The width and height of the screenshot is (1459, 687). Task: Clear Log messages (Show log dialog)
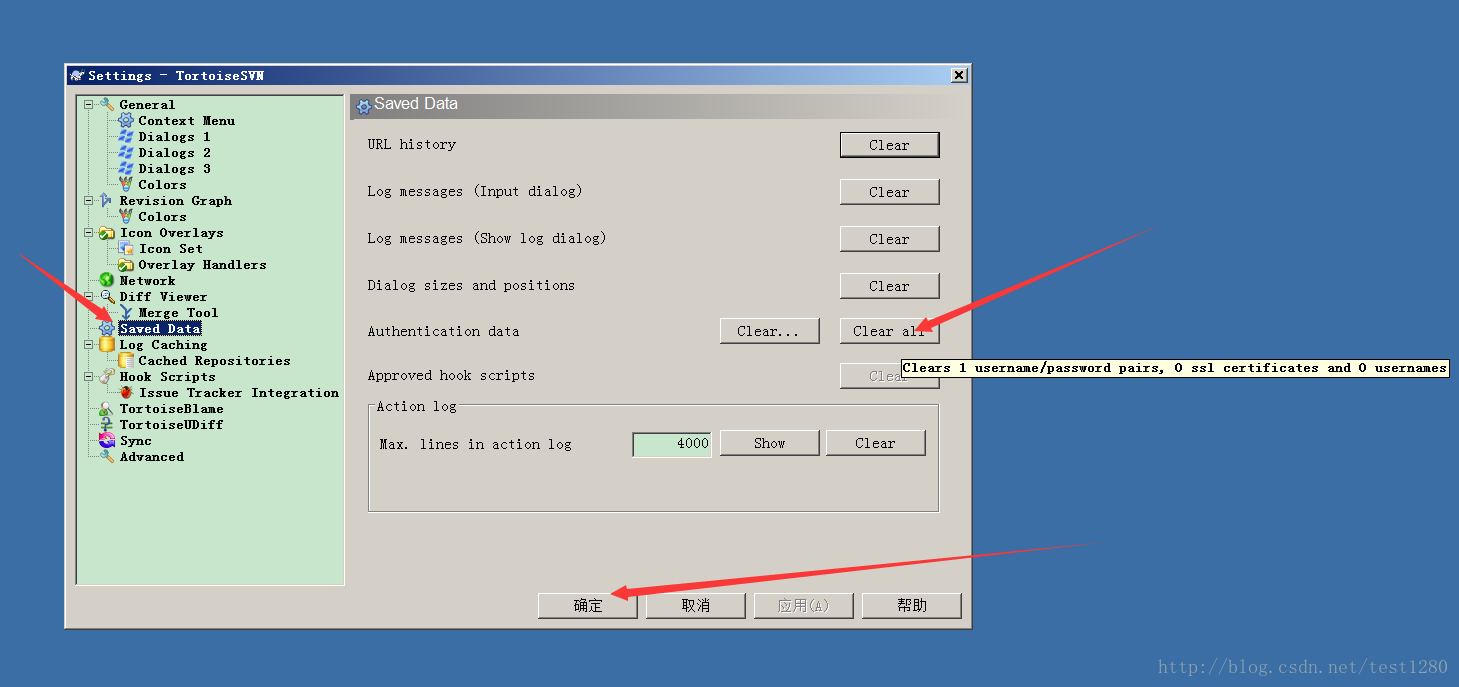pyautogui.click(x=889, y=239)
